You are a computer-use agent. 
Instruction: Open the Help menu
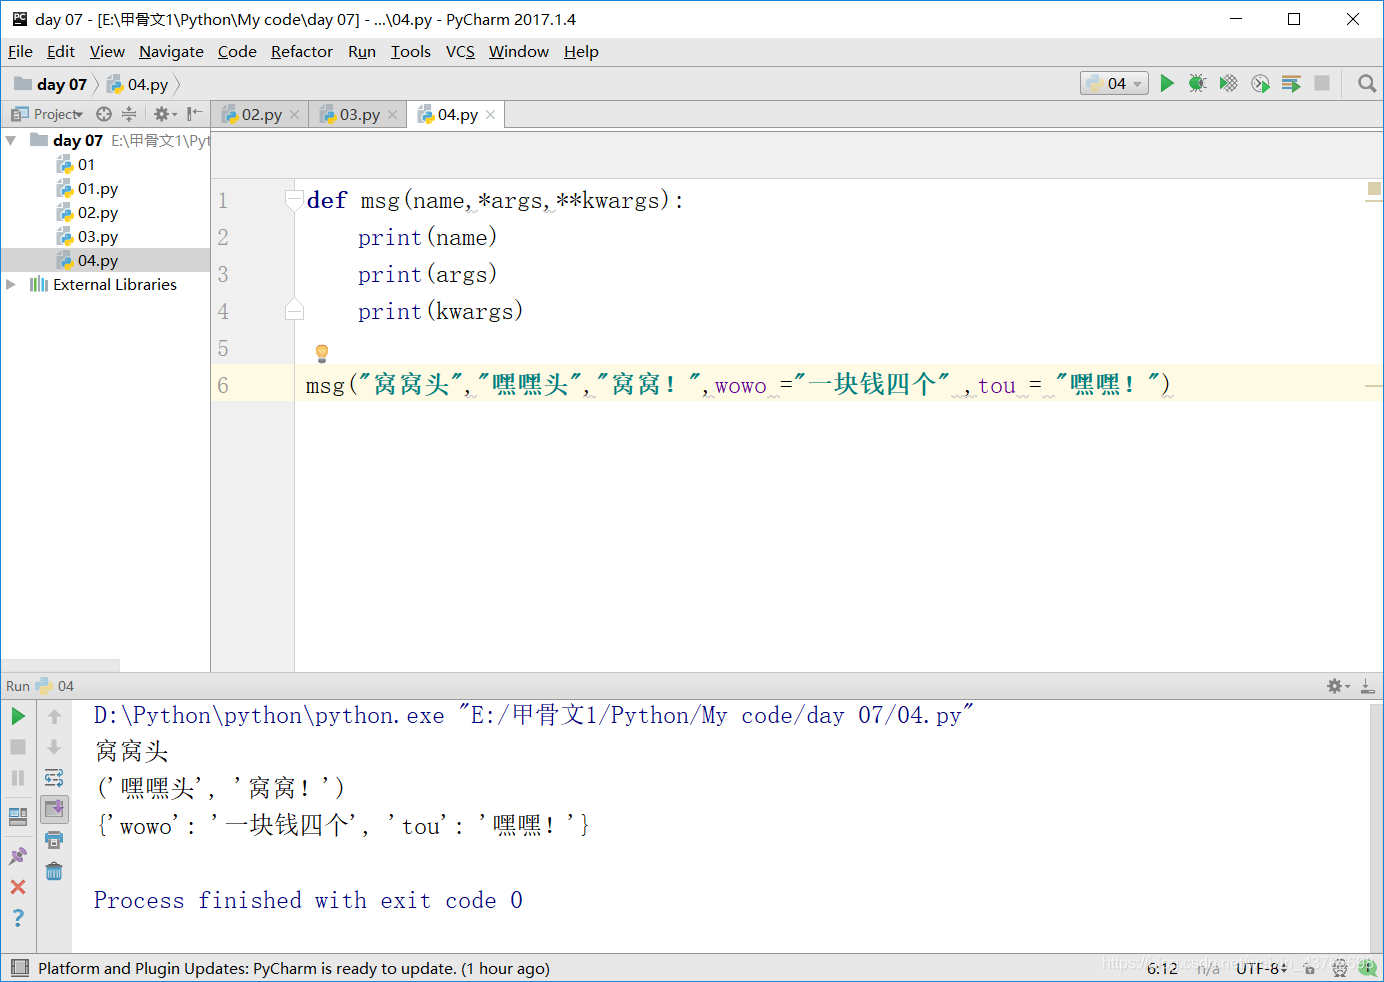click(581, 52)
